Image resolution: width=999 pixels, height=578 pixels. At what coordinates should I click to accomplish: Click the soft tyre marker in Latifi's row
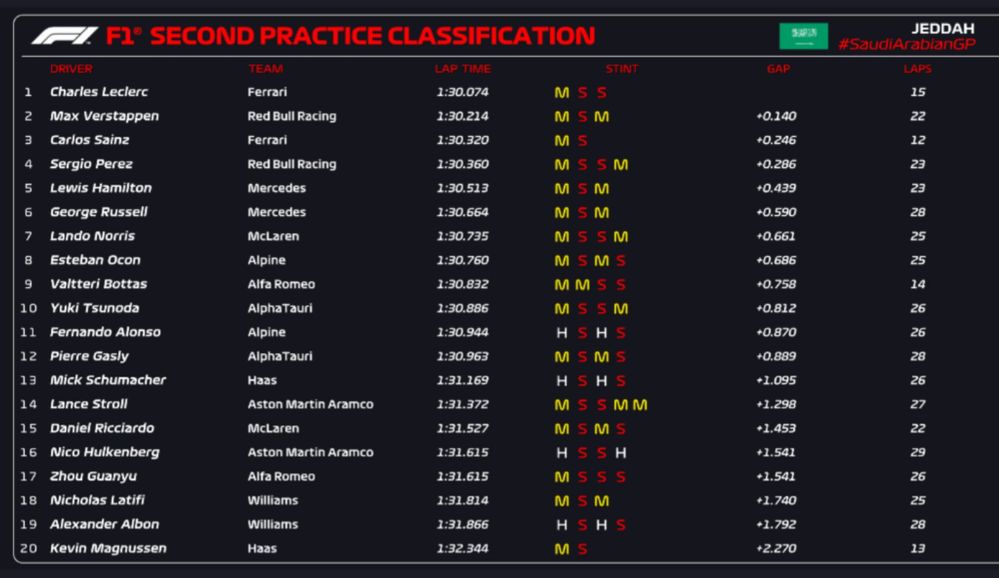coord(582,501)
